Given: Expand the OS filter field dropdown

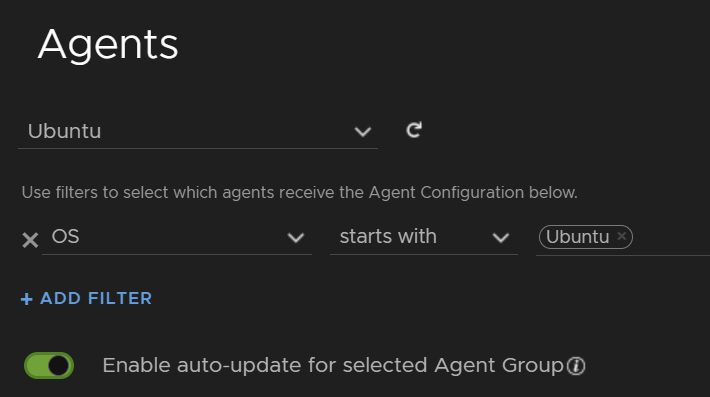Looking at the screenshot, I should point(177,237).
